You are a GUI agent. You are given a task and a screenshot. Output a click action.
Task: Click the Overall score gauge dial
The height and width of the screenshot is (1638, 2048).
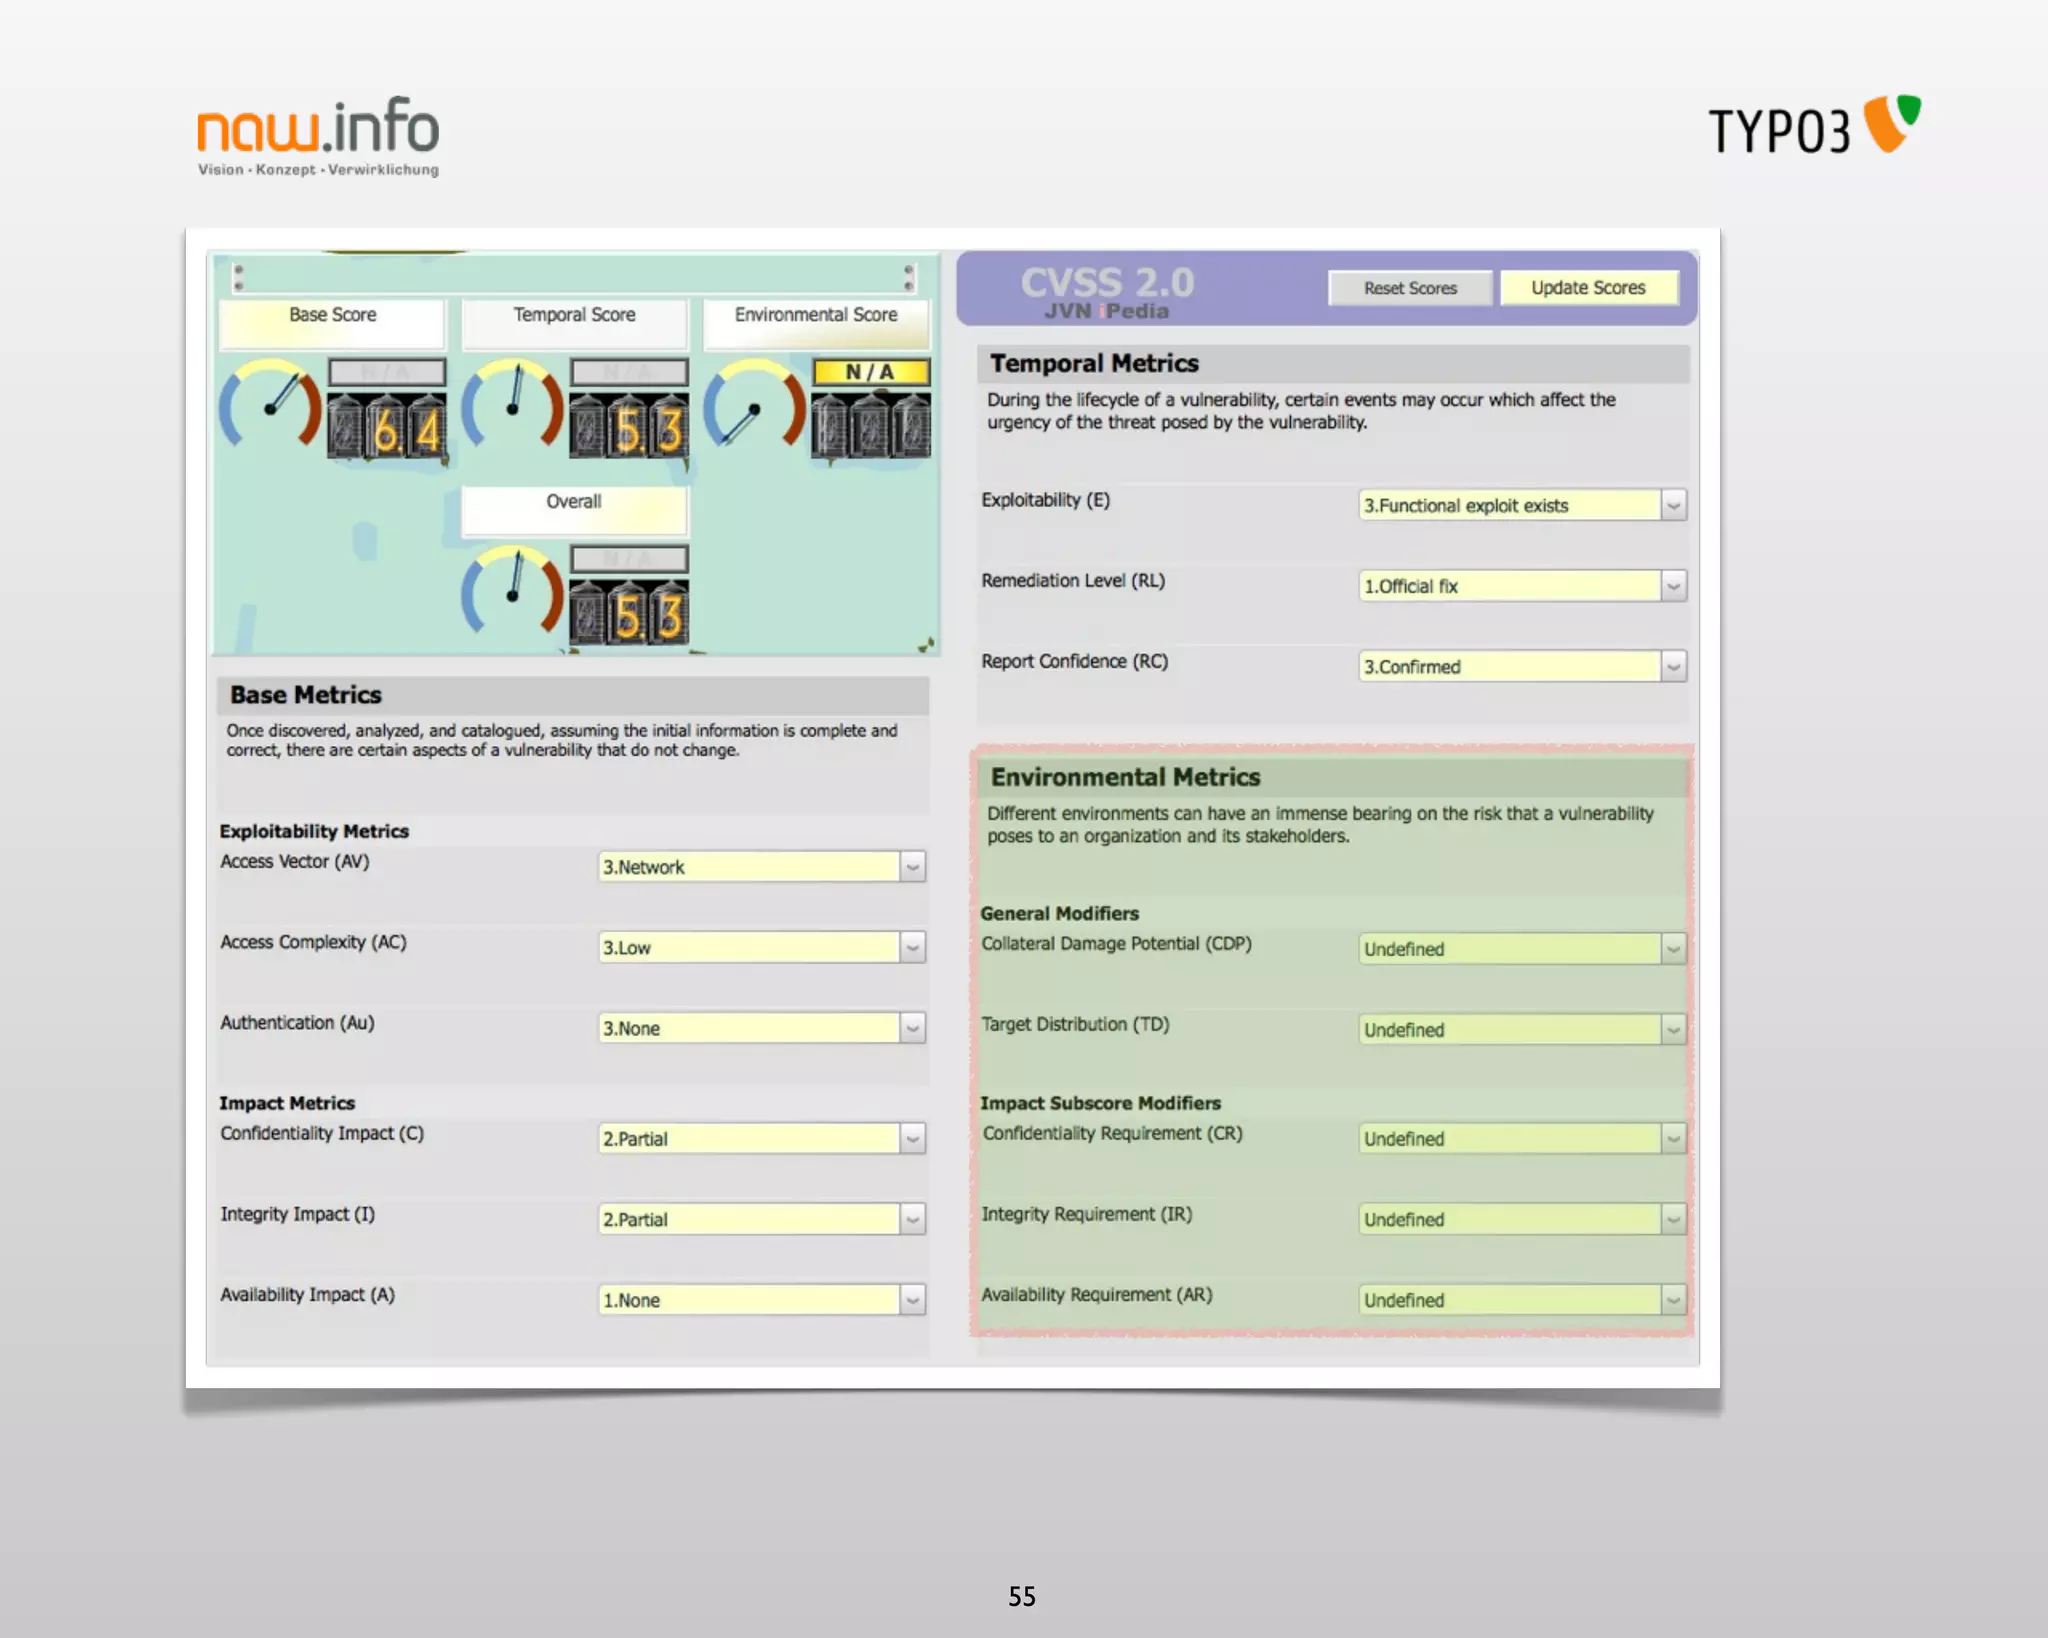513,592
